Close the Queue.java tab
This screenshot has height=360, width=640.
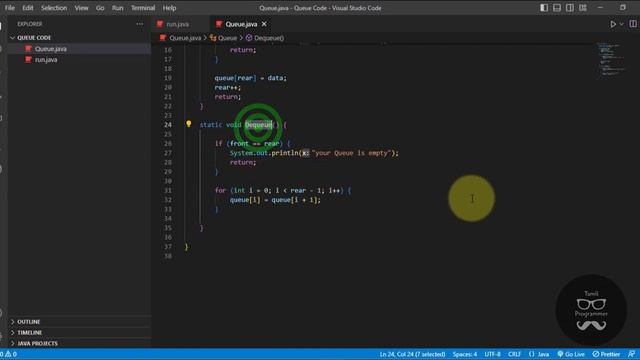pyautogui.click(x=264, y=24)
